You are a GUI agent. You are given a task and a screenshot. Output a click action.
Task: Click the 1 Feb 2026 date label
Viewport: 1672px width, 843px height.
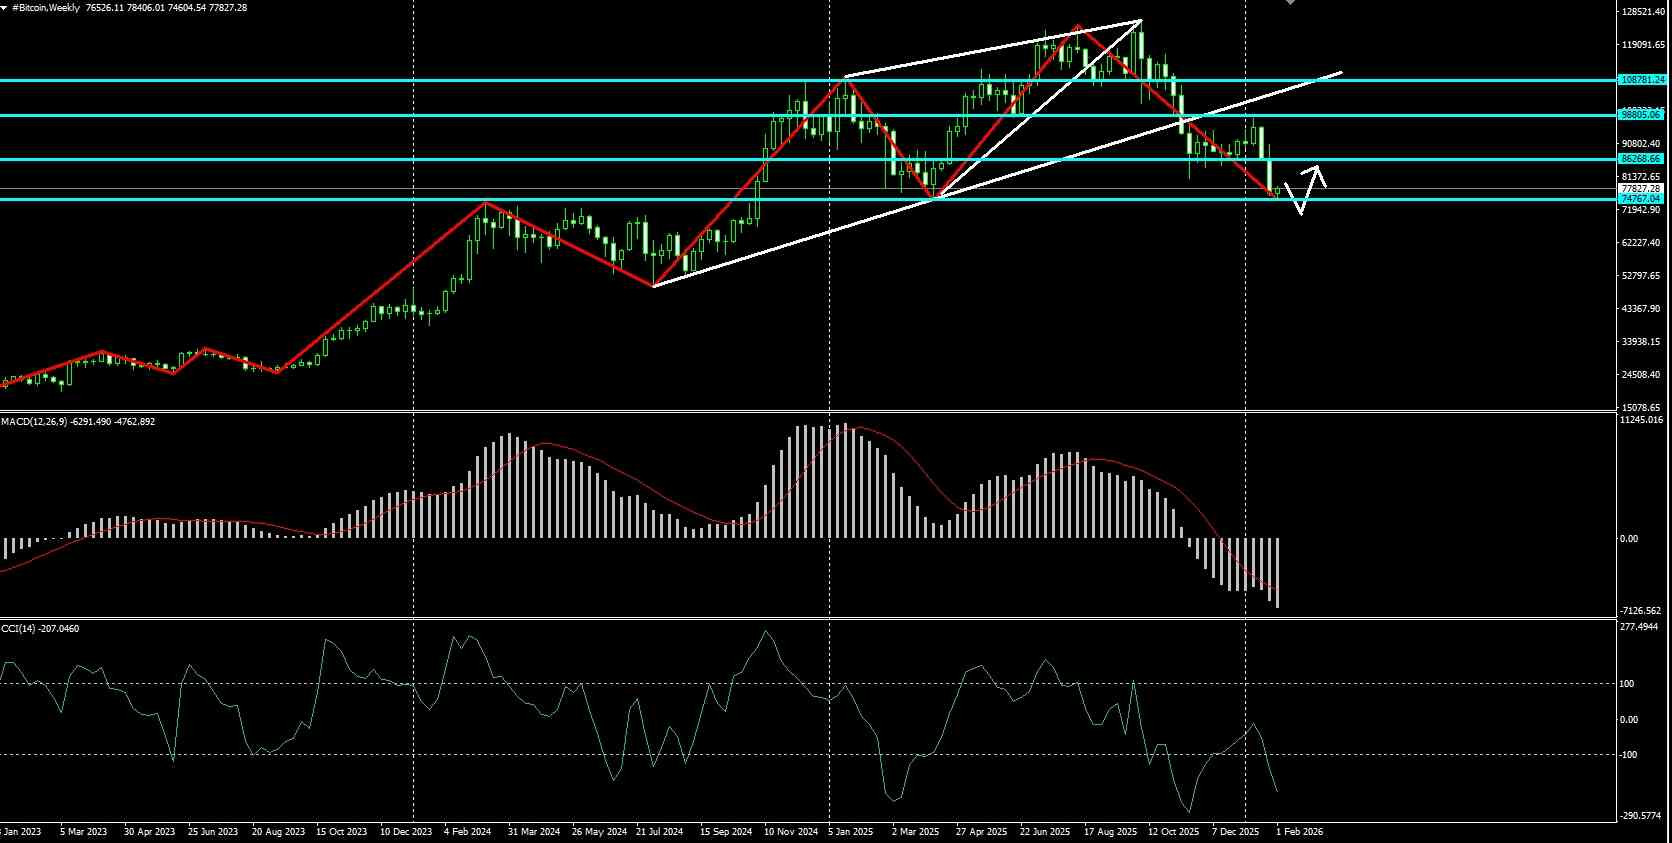[x=1300, y=832]
